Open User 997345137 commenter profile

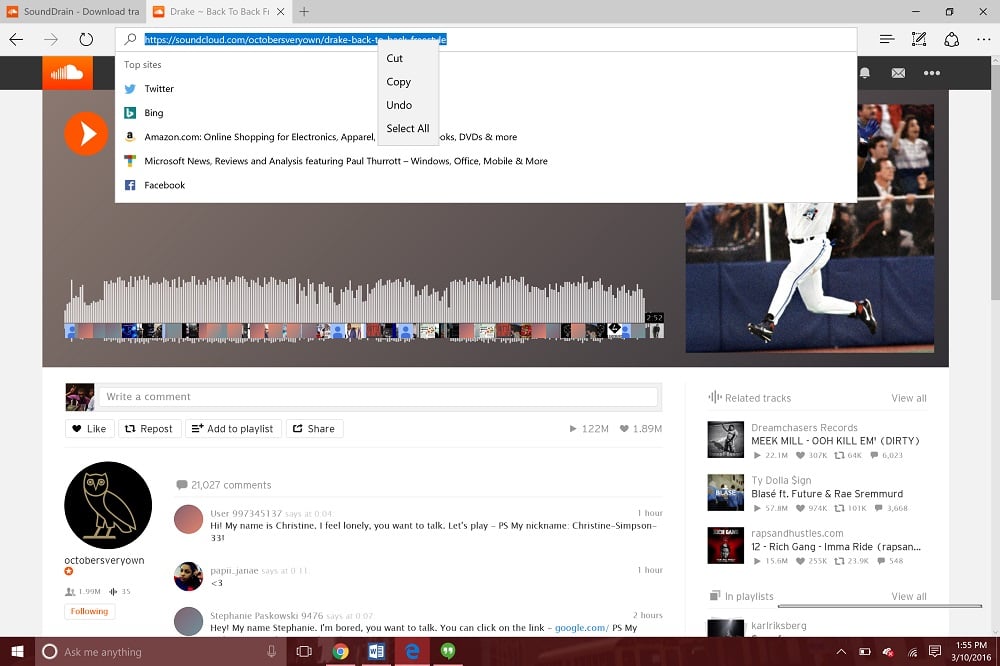[x=246, y=514]
